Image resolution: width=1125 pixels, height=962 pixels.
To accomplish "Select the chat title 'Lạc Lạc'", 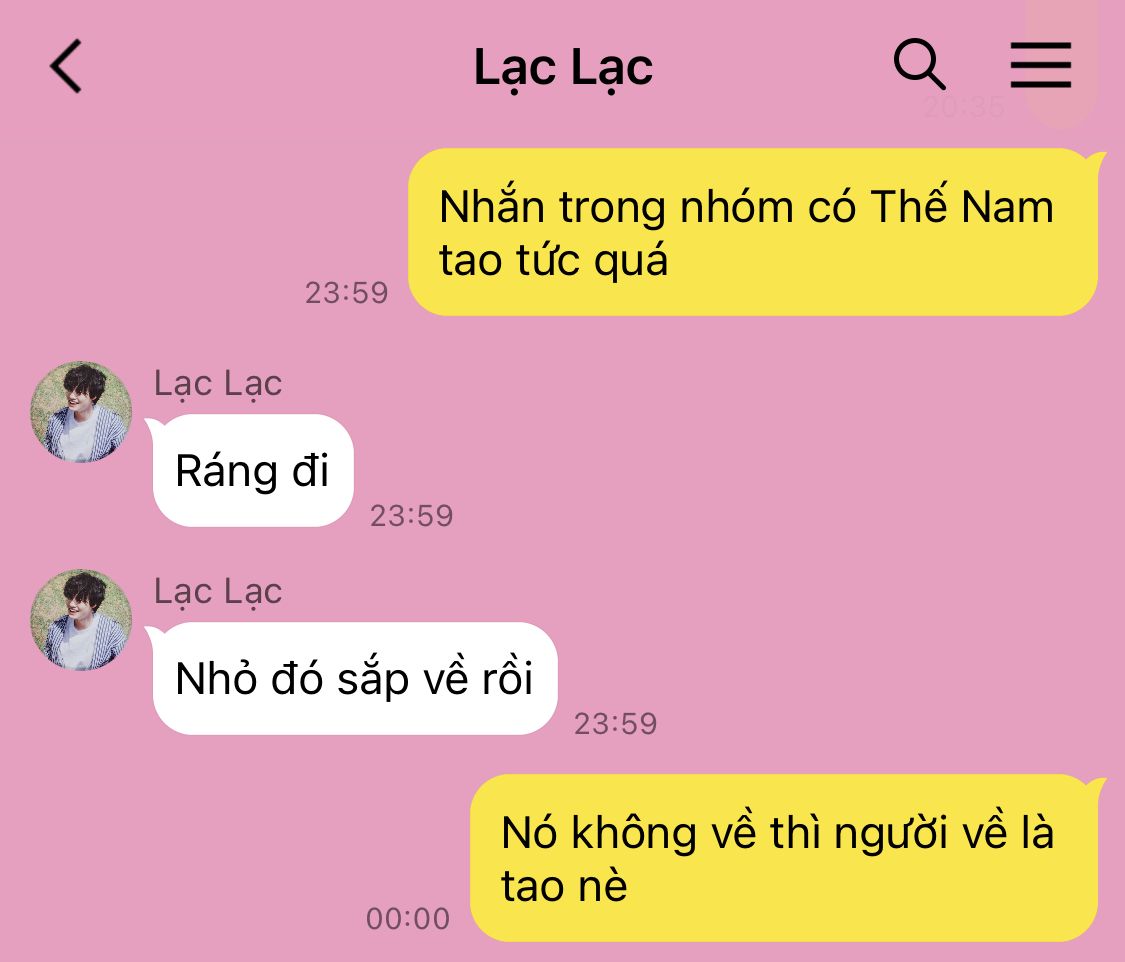I will coord(563,69).
